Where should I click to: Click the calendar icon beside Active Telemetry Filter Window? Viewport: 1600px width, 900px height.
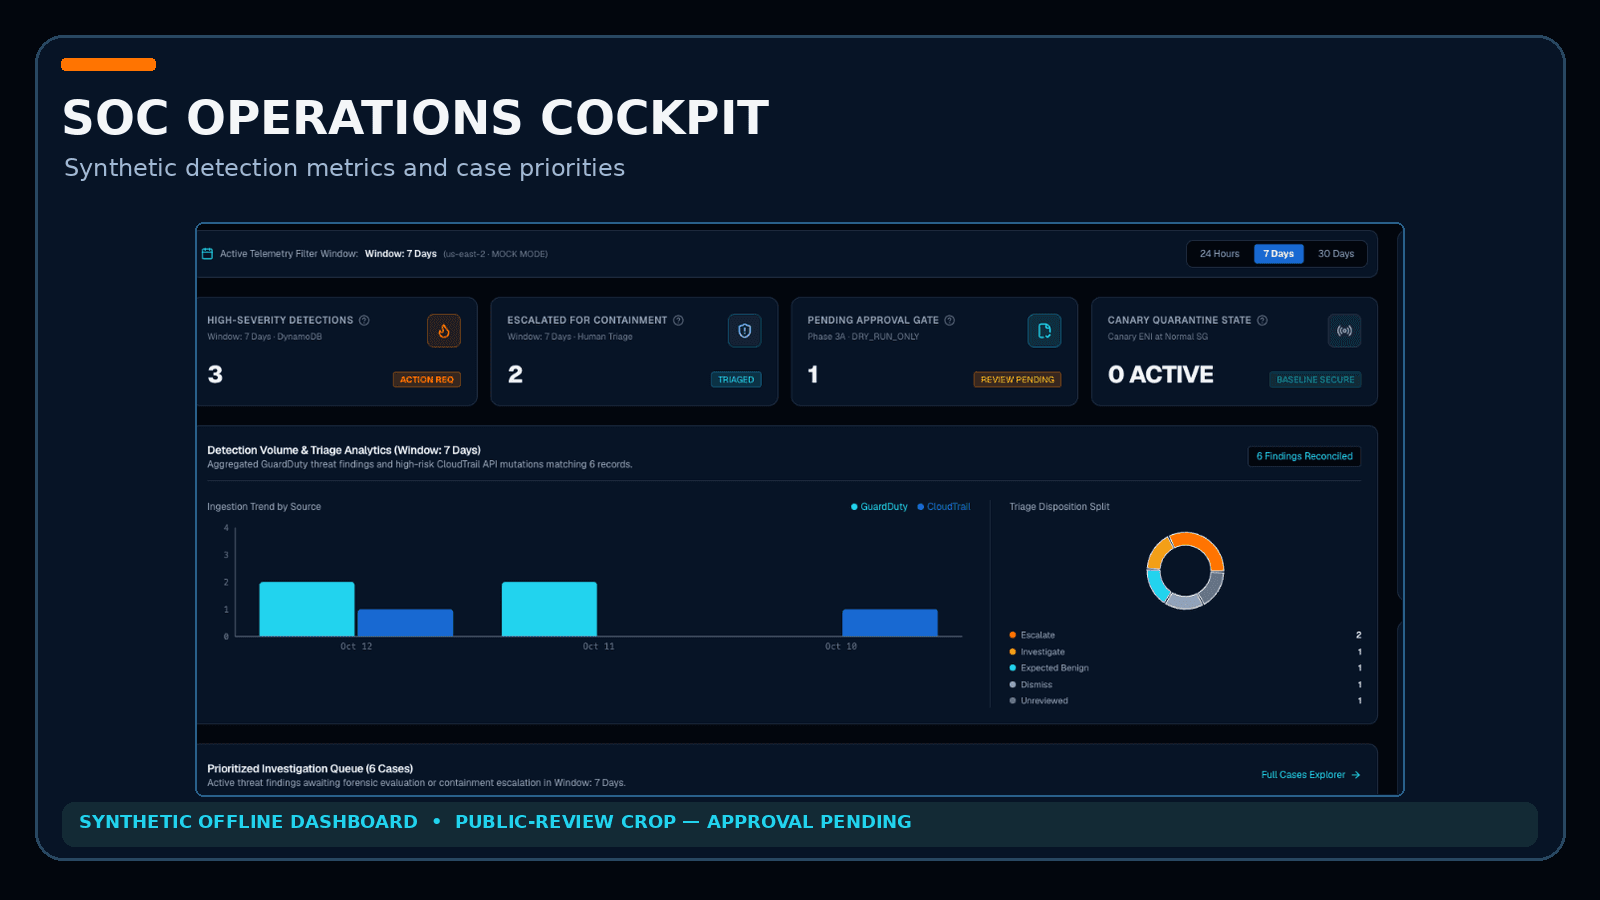pyautogui.click(x=207, y=254)
